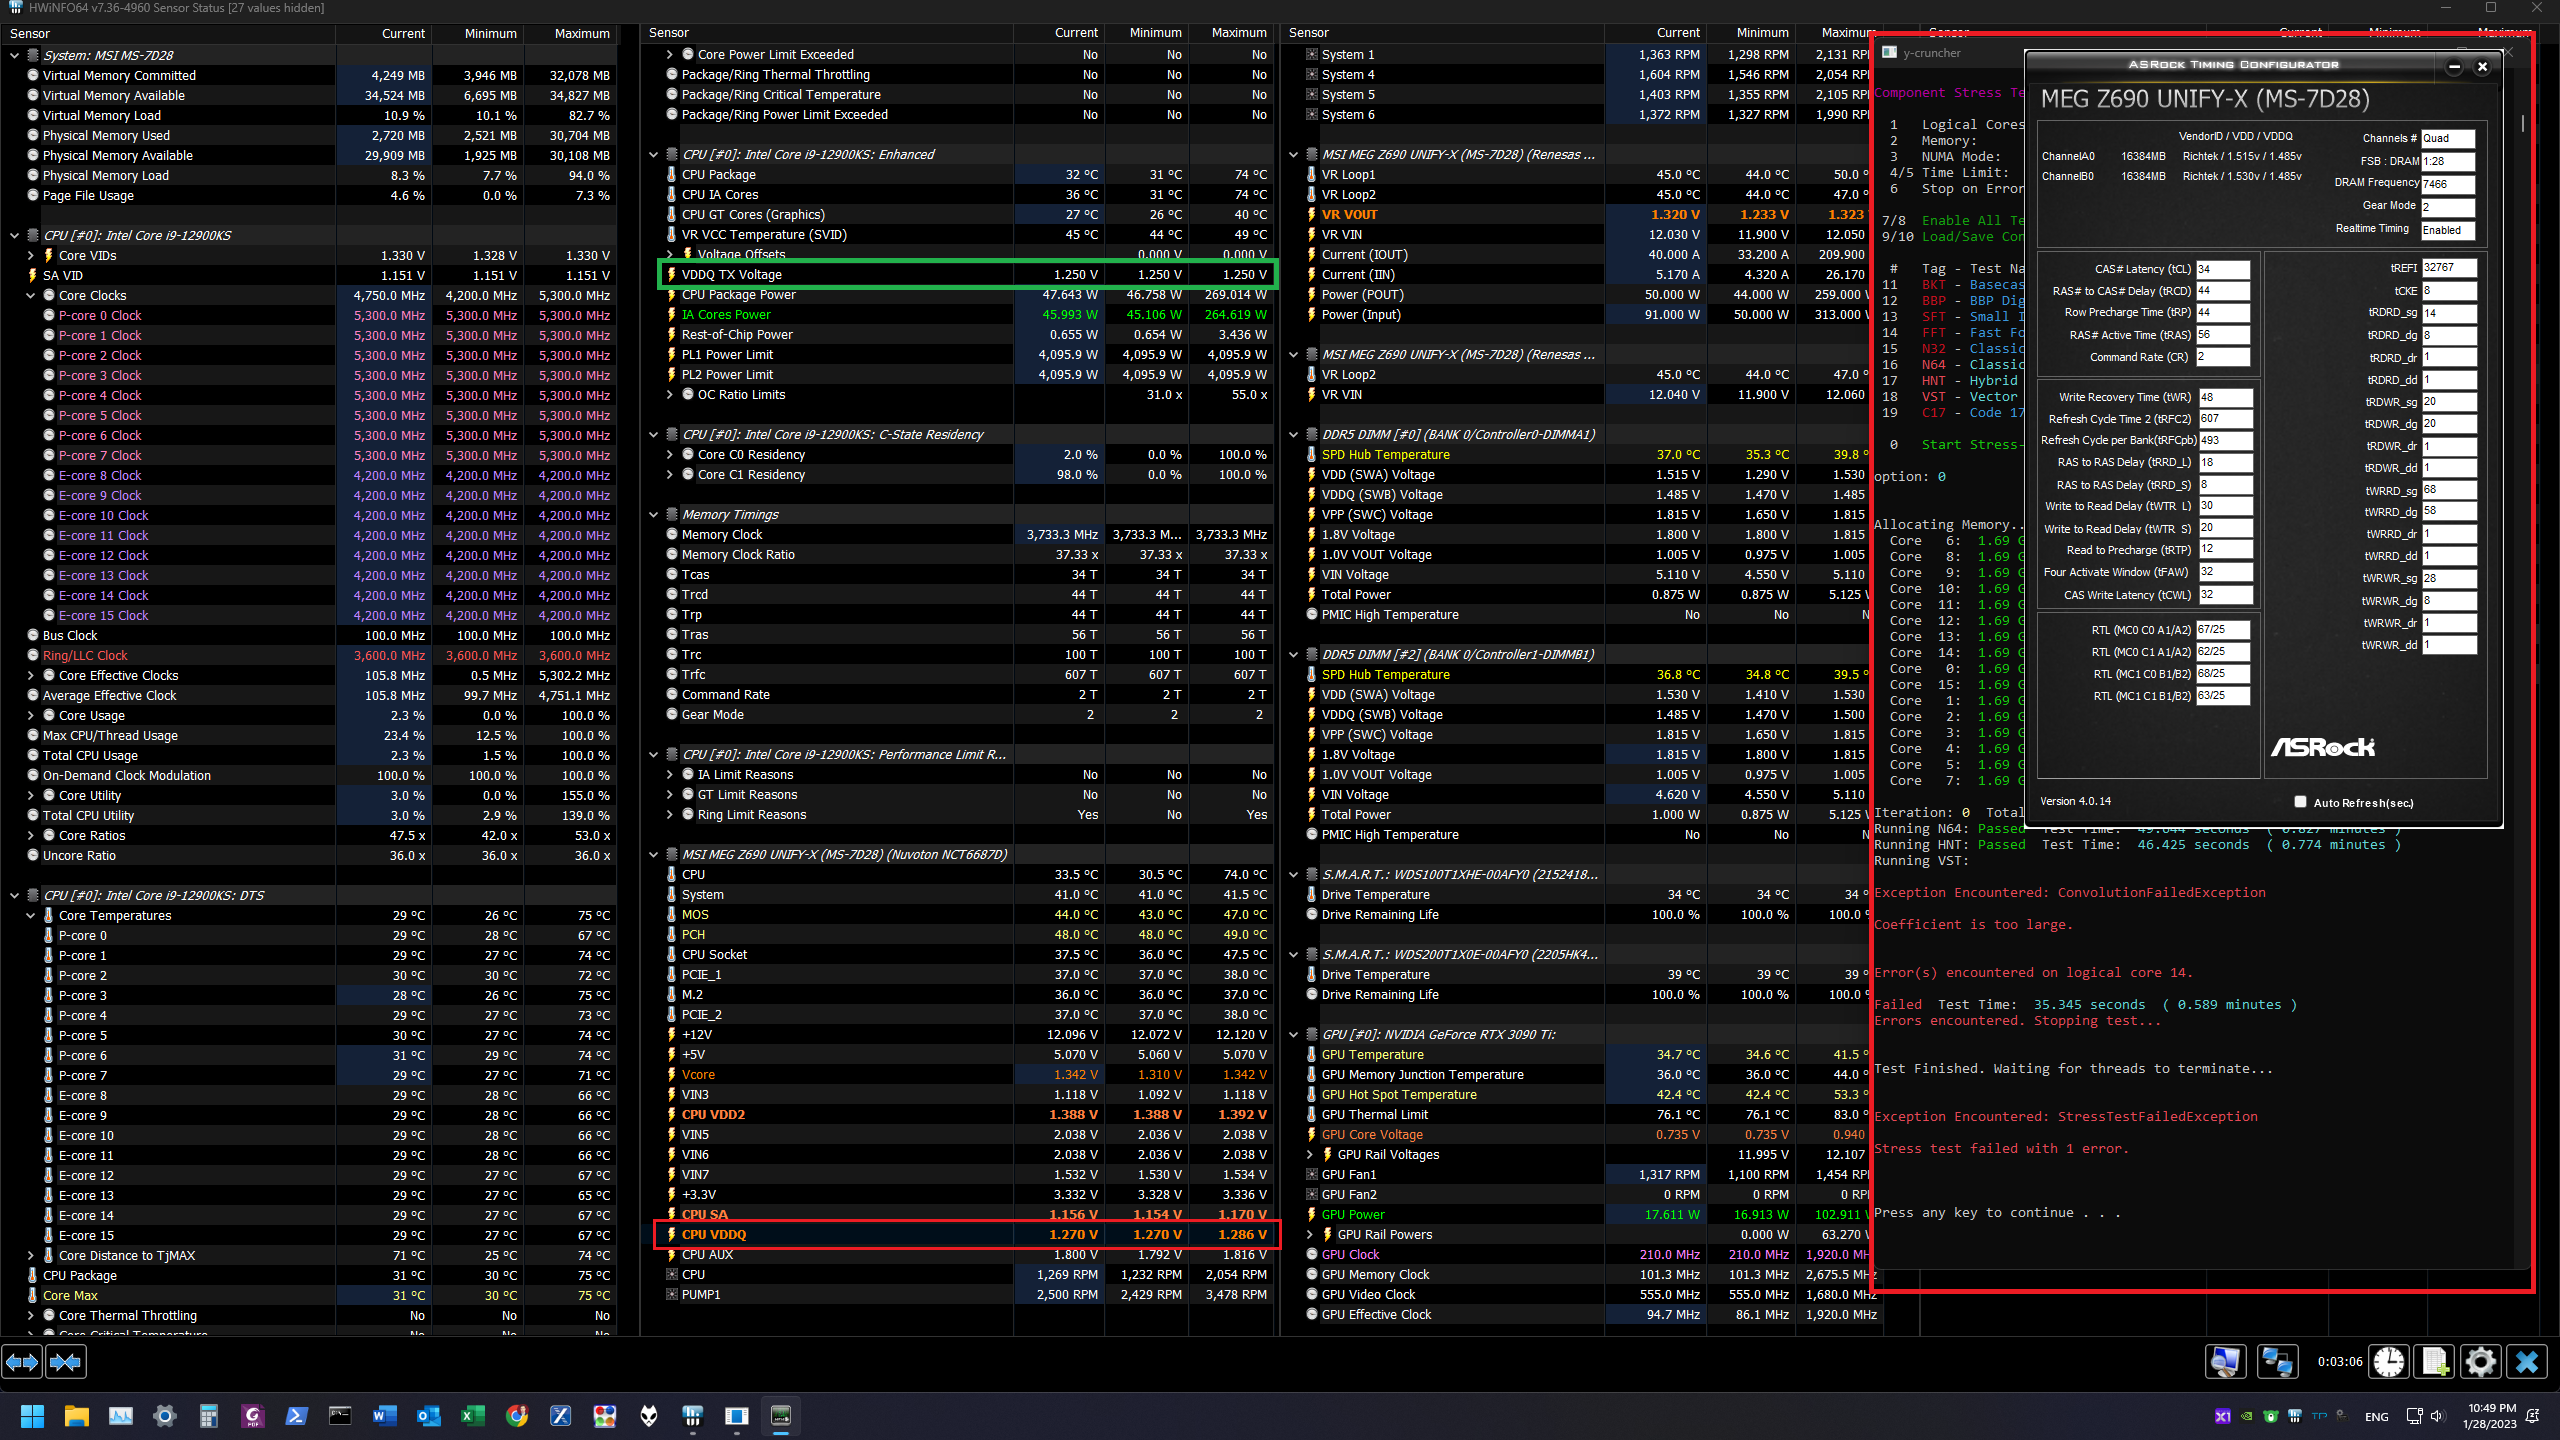Open the Windows Start menu
The width and height of the screenshot is (2560, 1440).
(32, 1416)
